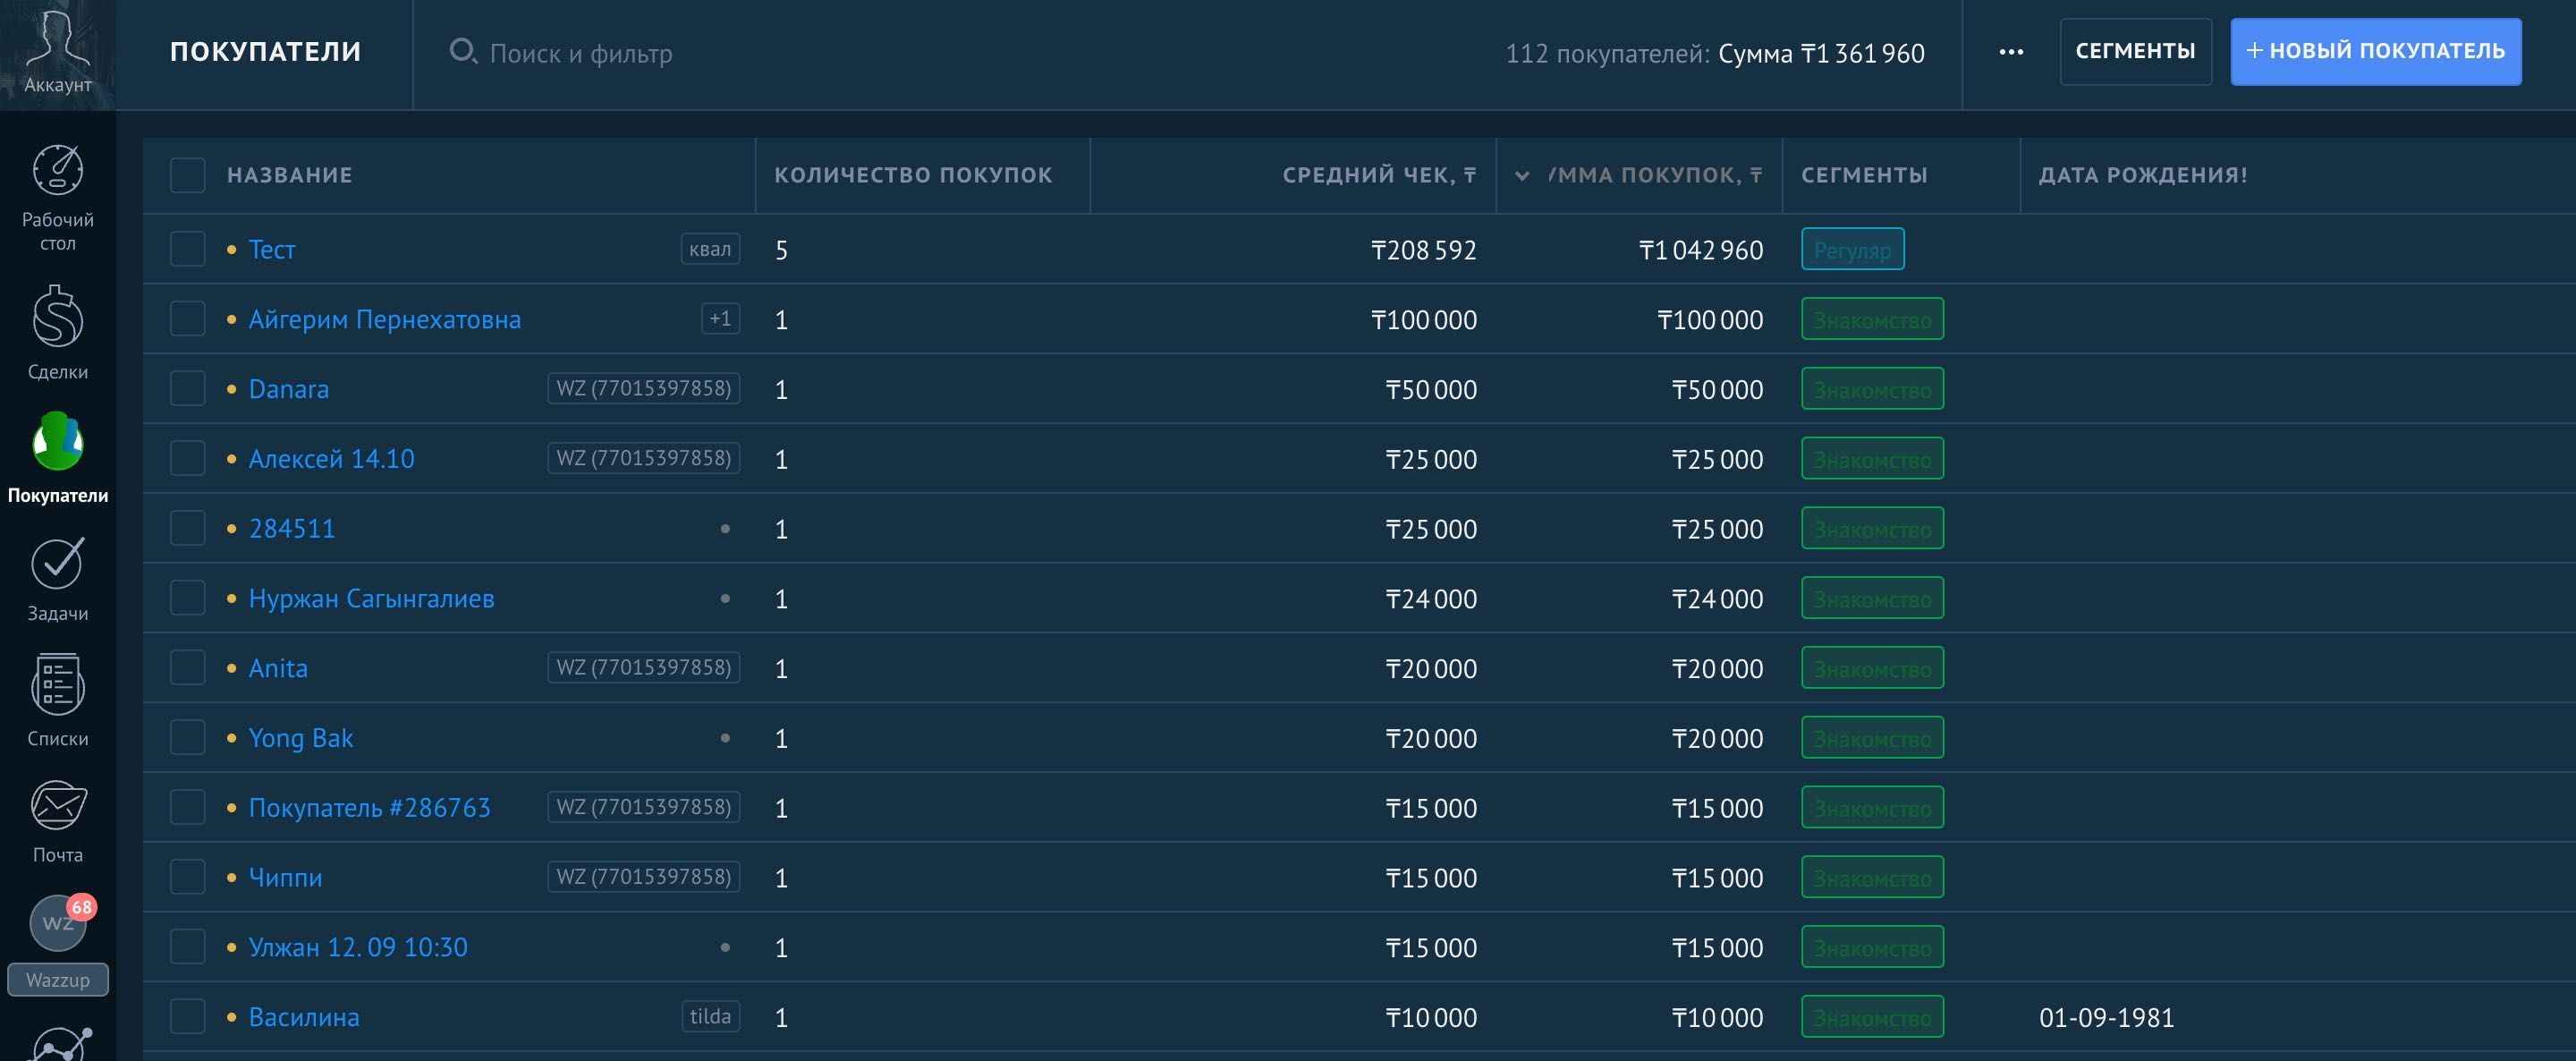
Task: Click the Wazzup label button
Action: [x=58, y=980]
